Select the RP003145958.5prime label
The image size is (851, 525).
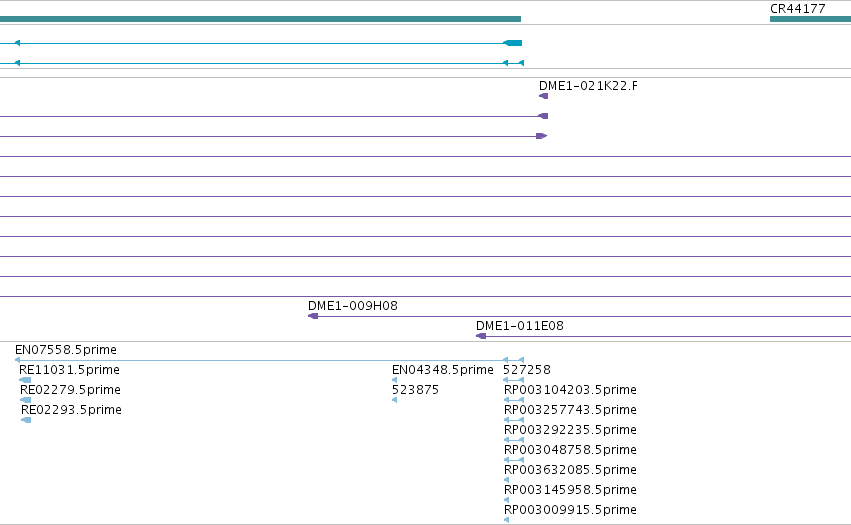[570, 490]
